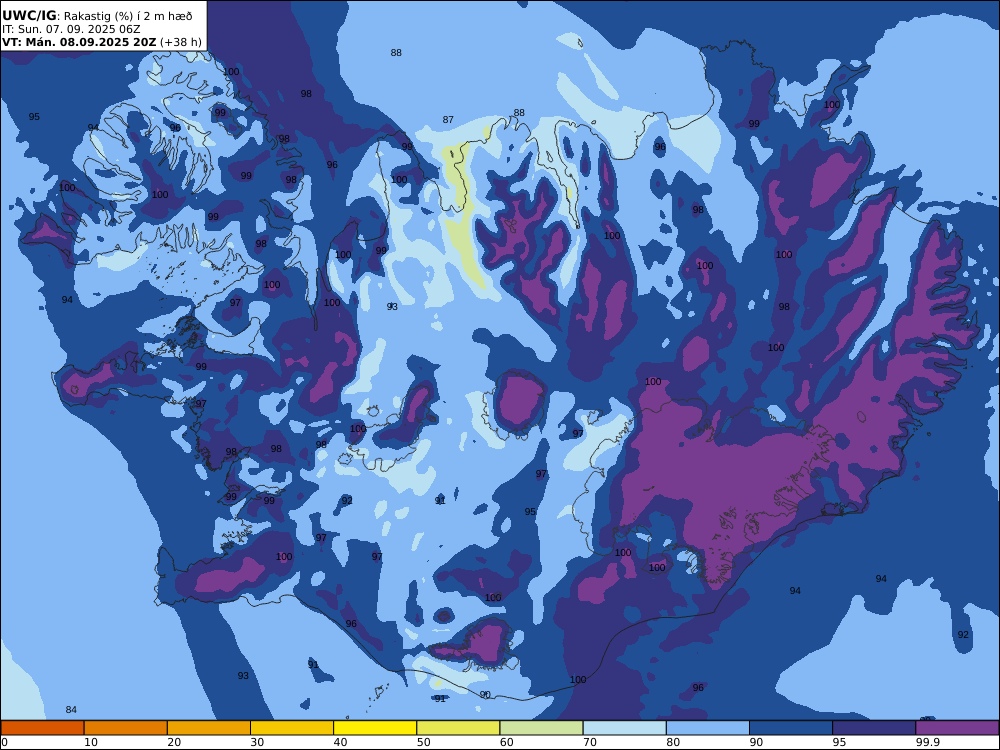Click the 'IT: Sun. 07. 09. 2025 06Z' line

coord(71,29)
